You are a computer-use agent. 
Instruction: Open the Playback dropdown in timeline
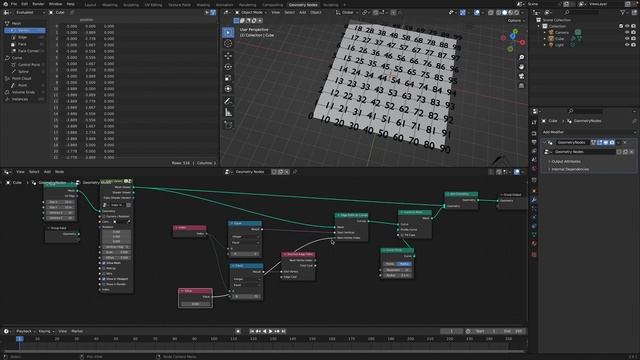point(25,331)
